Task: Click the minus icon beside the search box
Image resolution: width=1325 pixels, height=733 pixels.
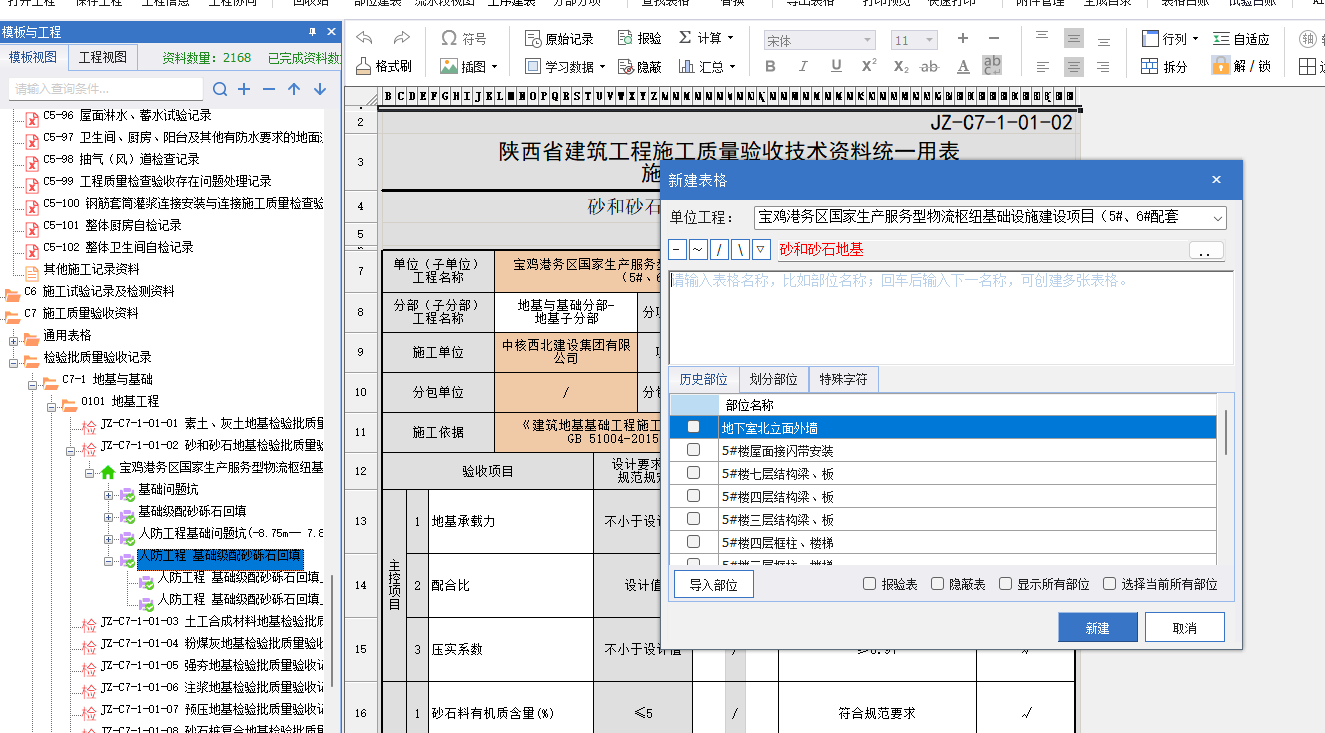Action: point(268,89)
